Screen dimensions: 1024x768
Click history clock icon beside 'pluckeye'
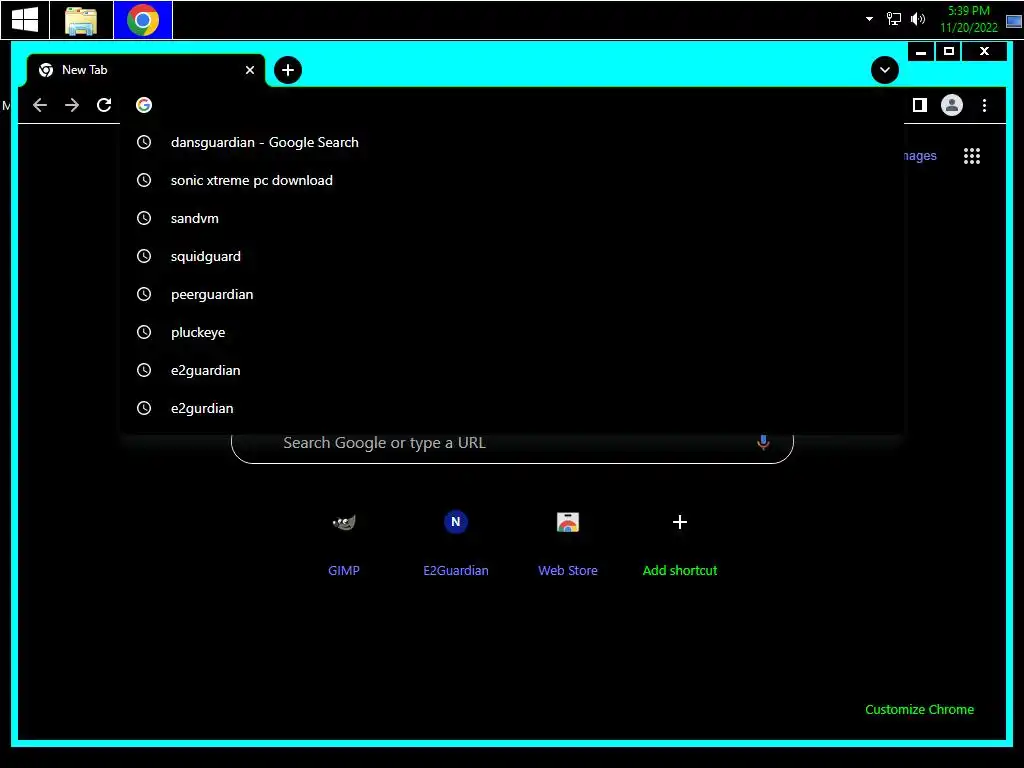pos(144,332)
